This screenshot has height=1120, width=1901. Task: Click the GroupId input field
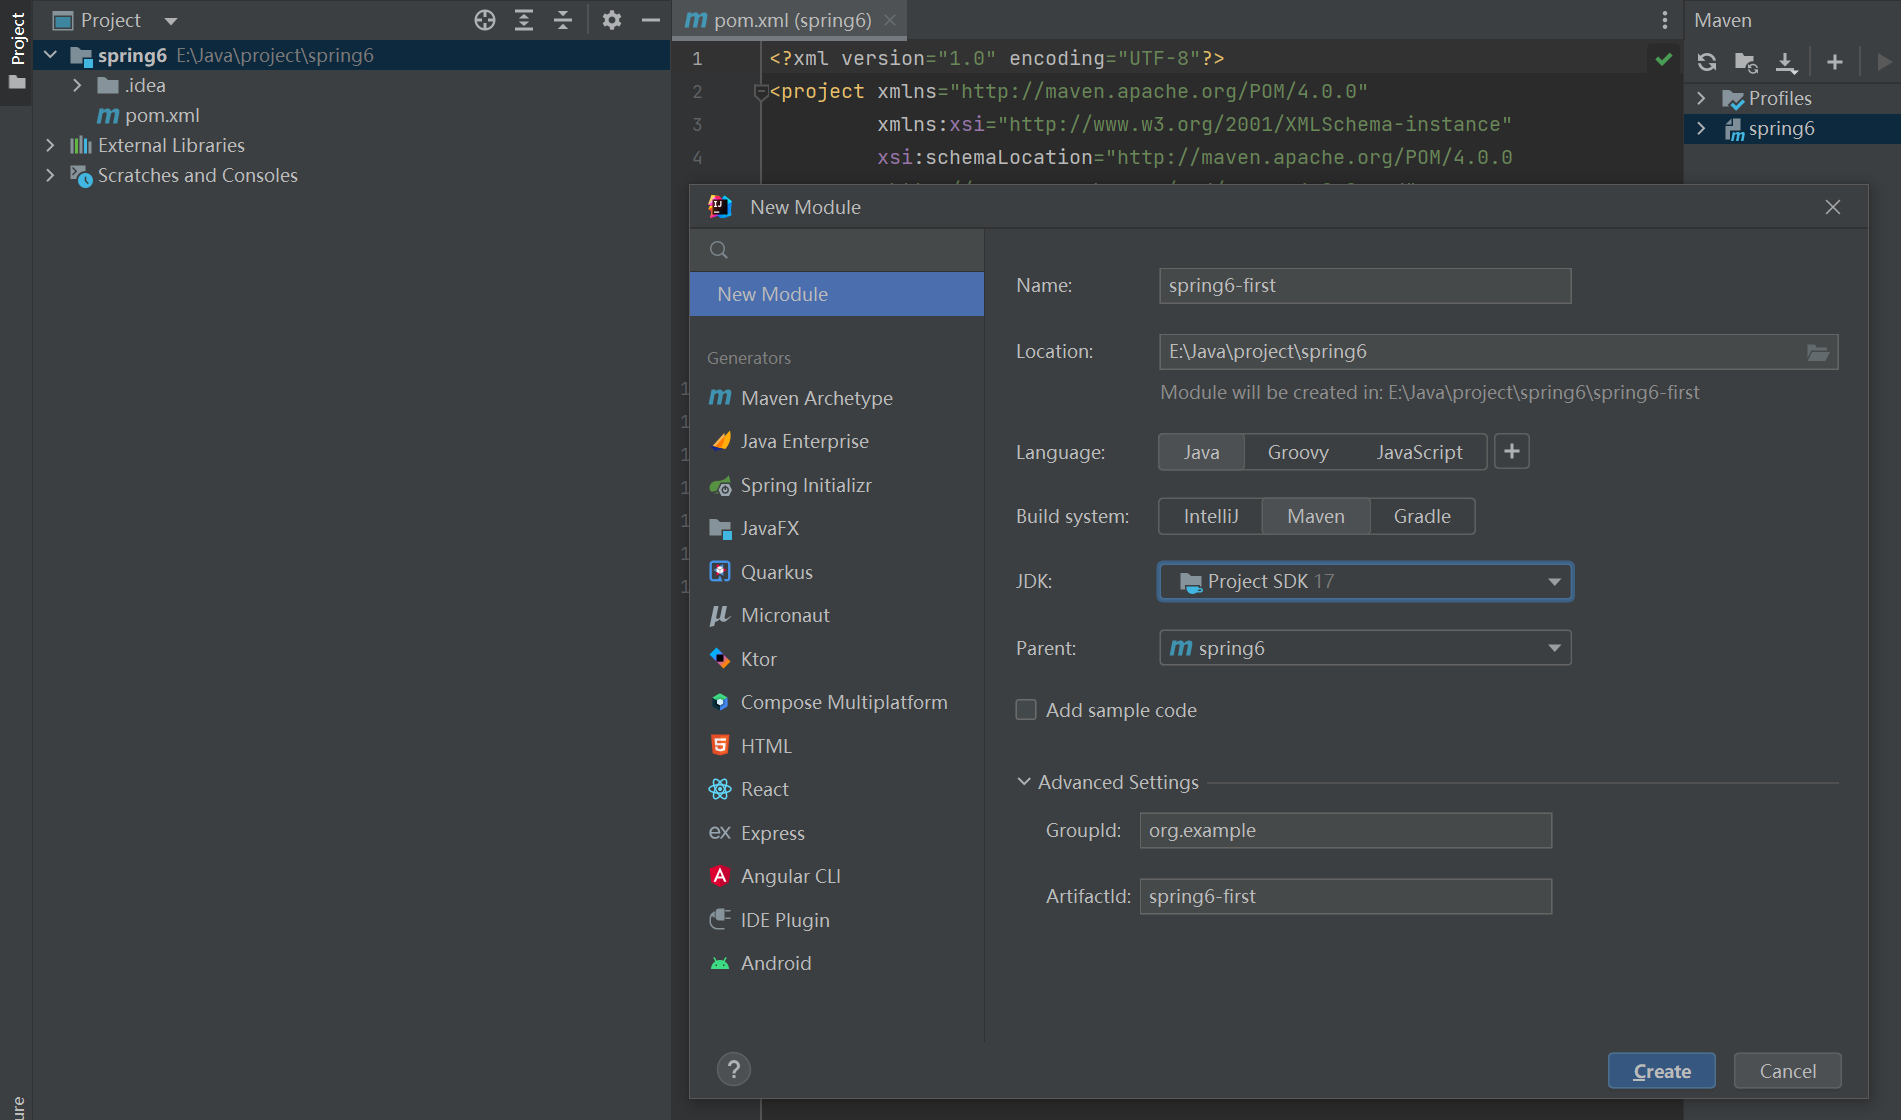coord(1346,831)
